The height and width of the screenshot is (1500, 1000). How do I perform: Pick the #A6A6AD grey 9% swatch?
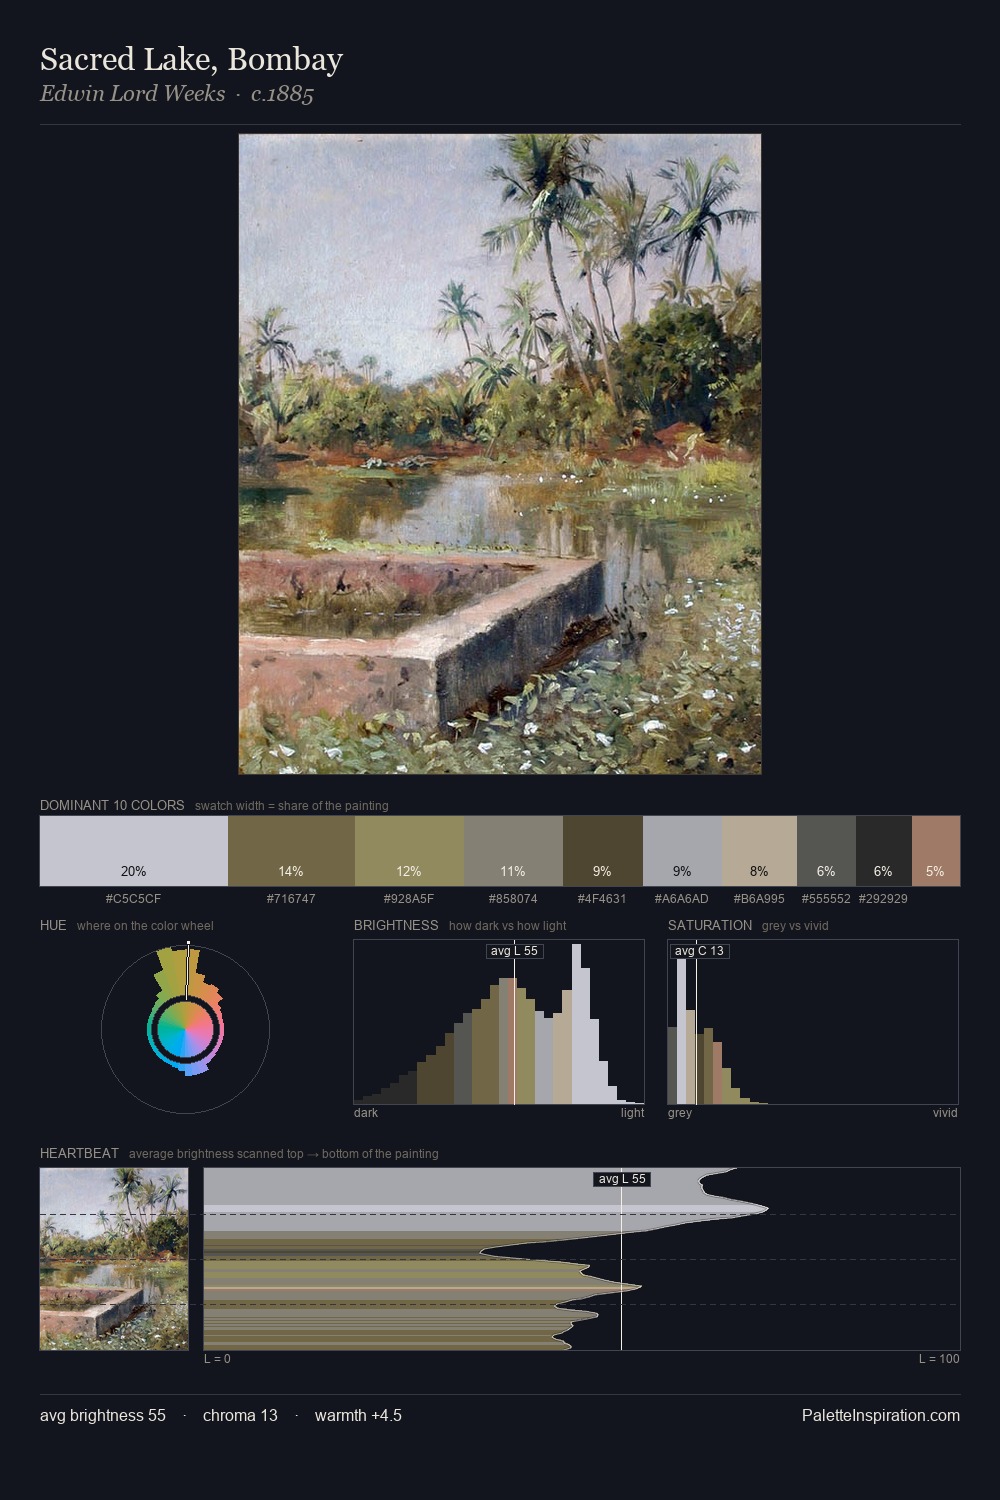coord(682,851)
